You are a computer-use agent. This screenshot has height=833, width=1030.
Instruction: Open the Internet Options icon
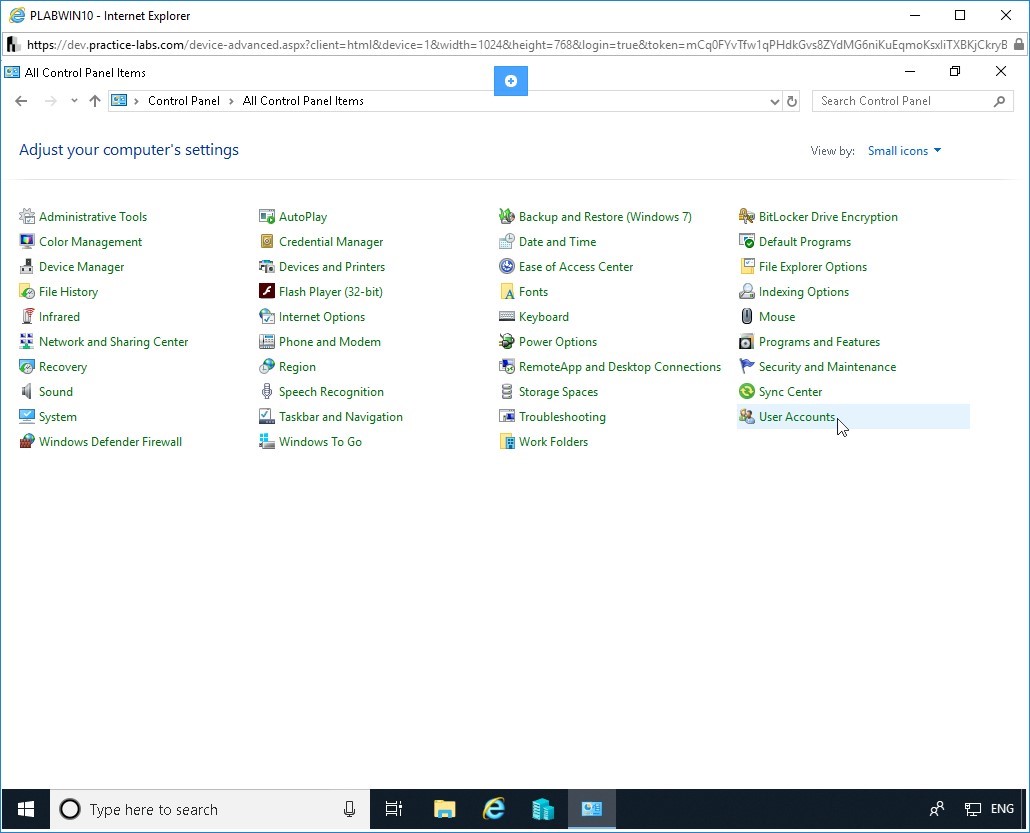tap(267, 316)
